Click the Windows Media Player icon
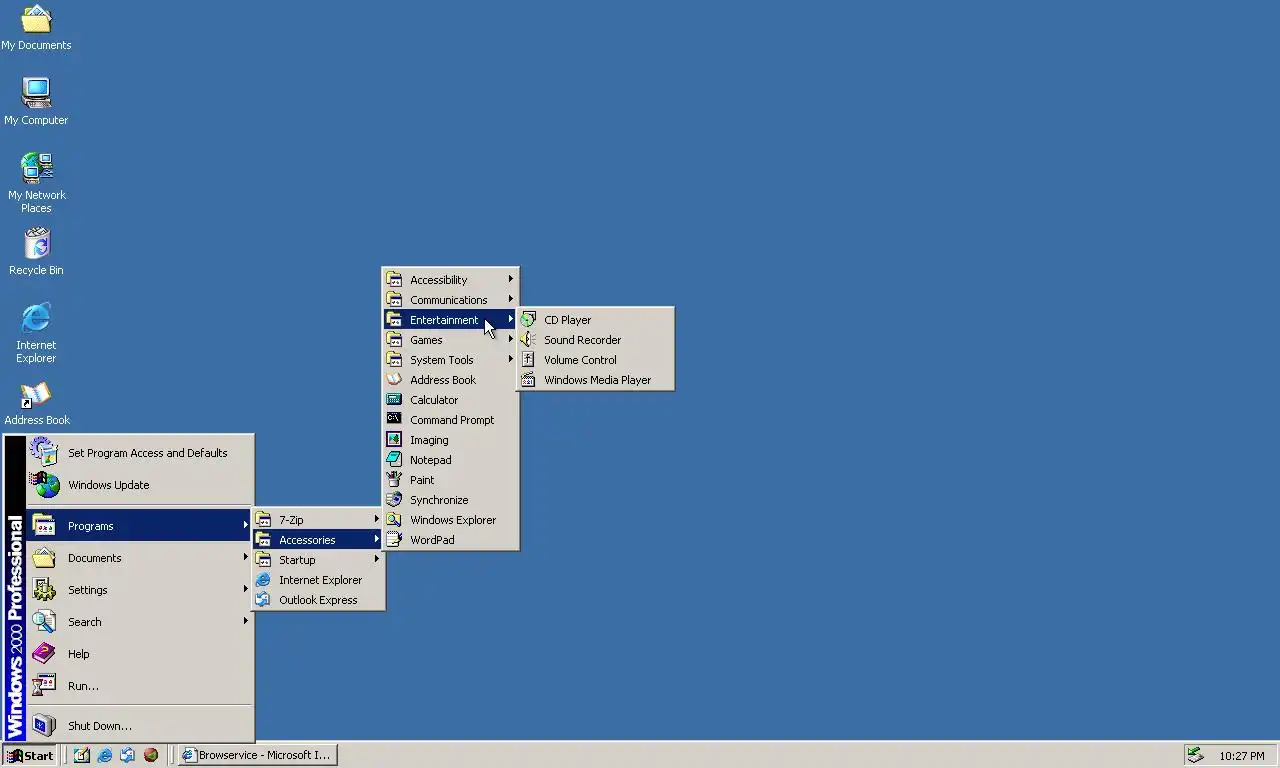Screen dimensions: 1280x768 tap(528, 380)
